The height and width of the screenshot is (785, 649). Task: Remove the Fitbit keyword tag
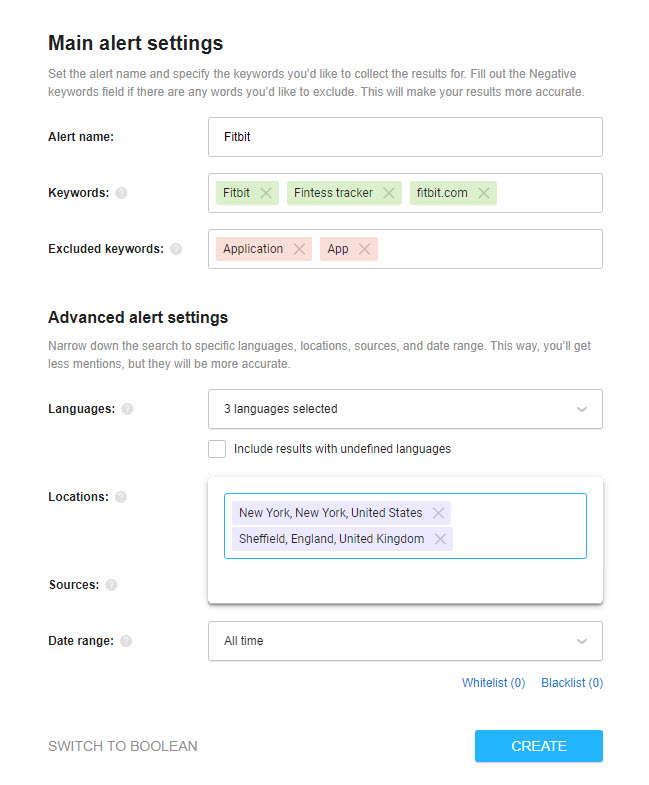pyautogui.click(x=266, y=193)
